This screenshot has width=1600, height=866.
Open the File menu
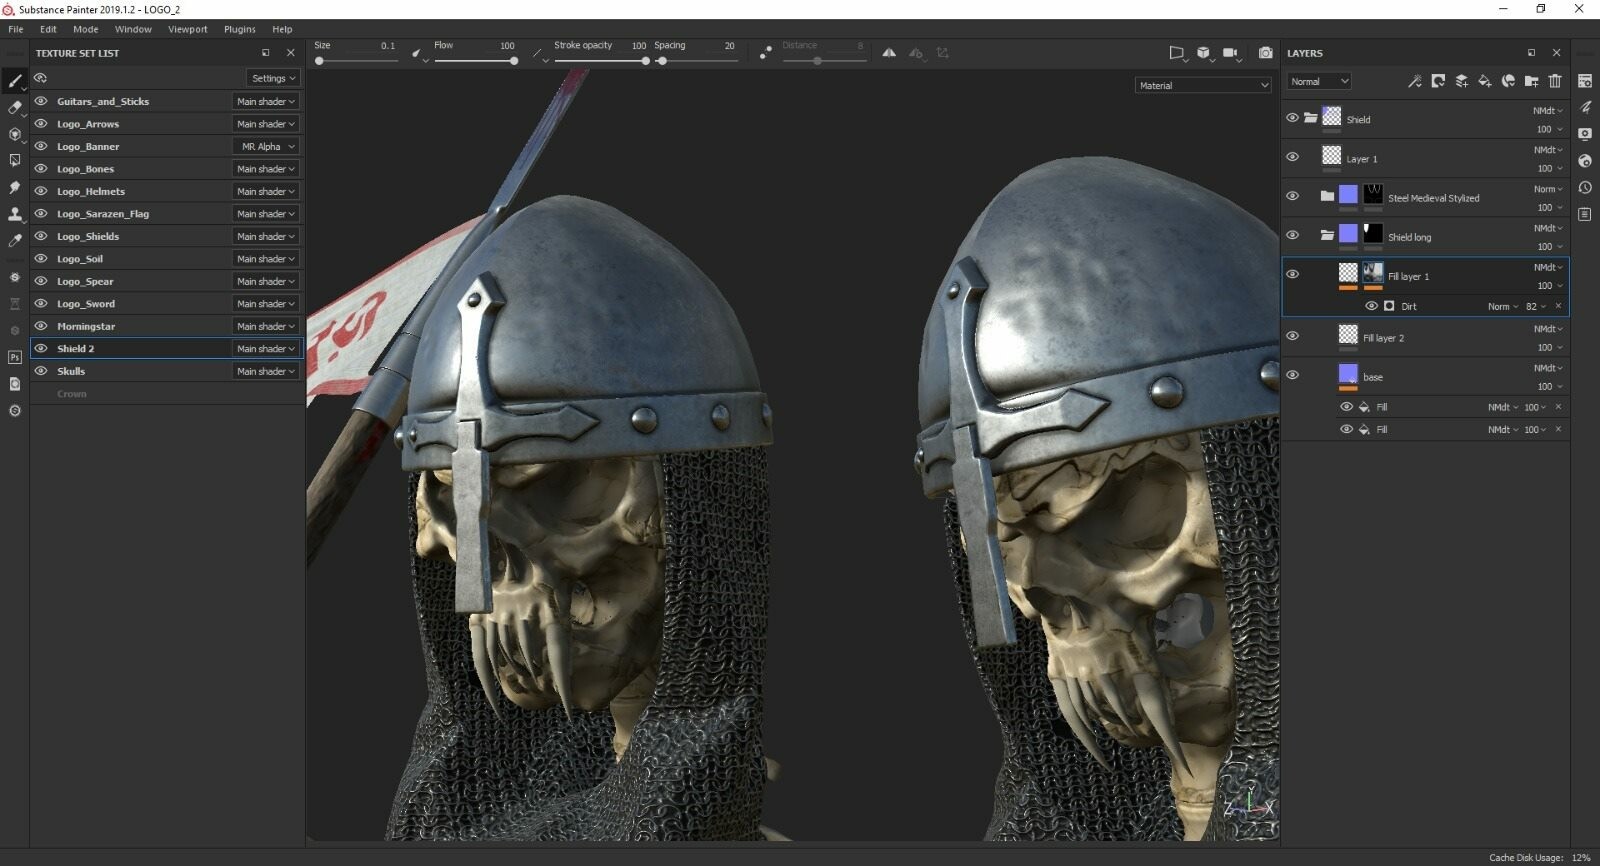[16, 29]
